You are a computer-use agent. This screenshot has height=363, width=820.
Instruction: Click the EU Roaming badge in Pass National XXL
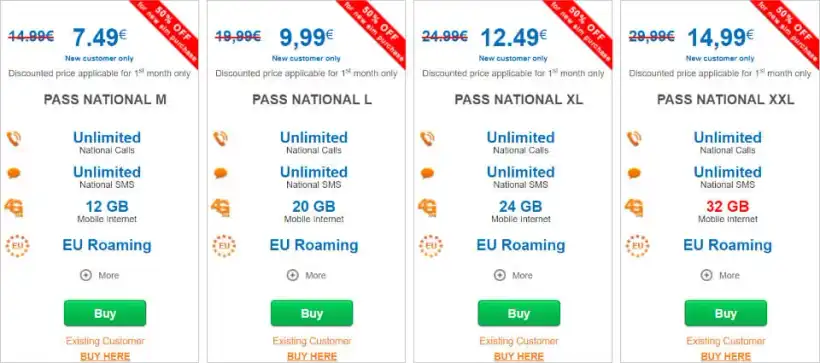coord(637,245)
